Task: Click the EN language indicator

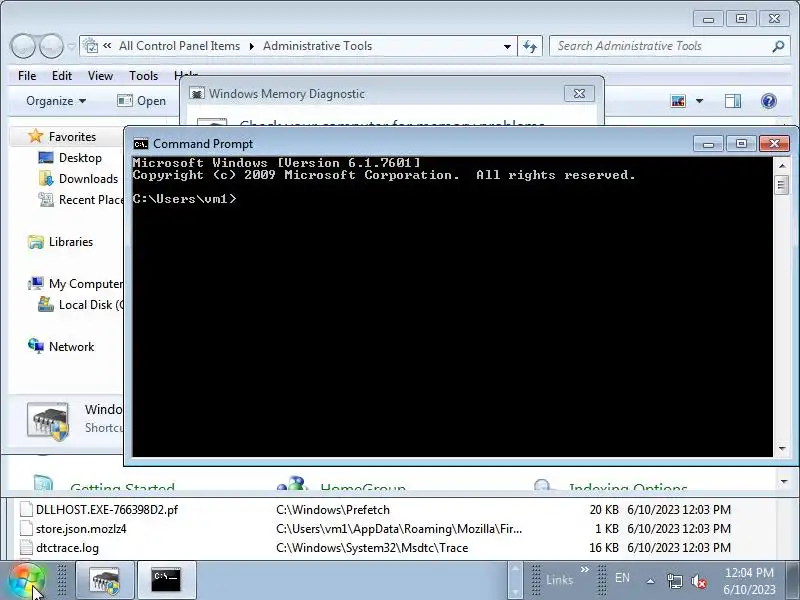Action: click(622, 578)
